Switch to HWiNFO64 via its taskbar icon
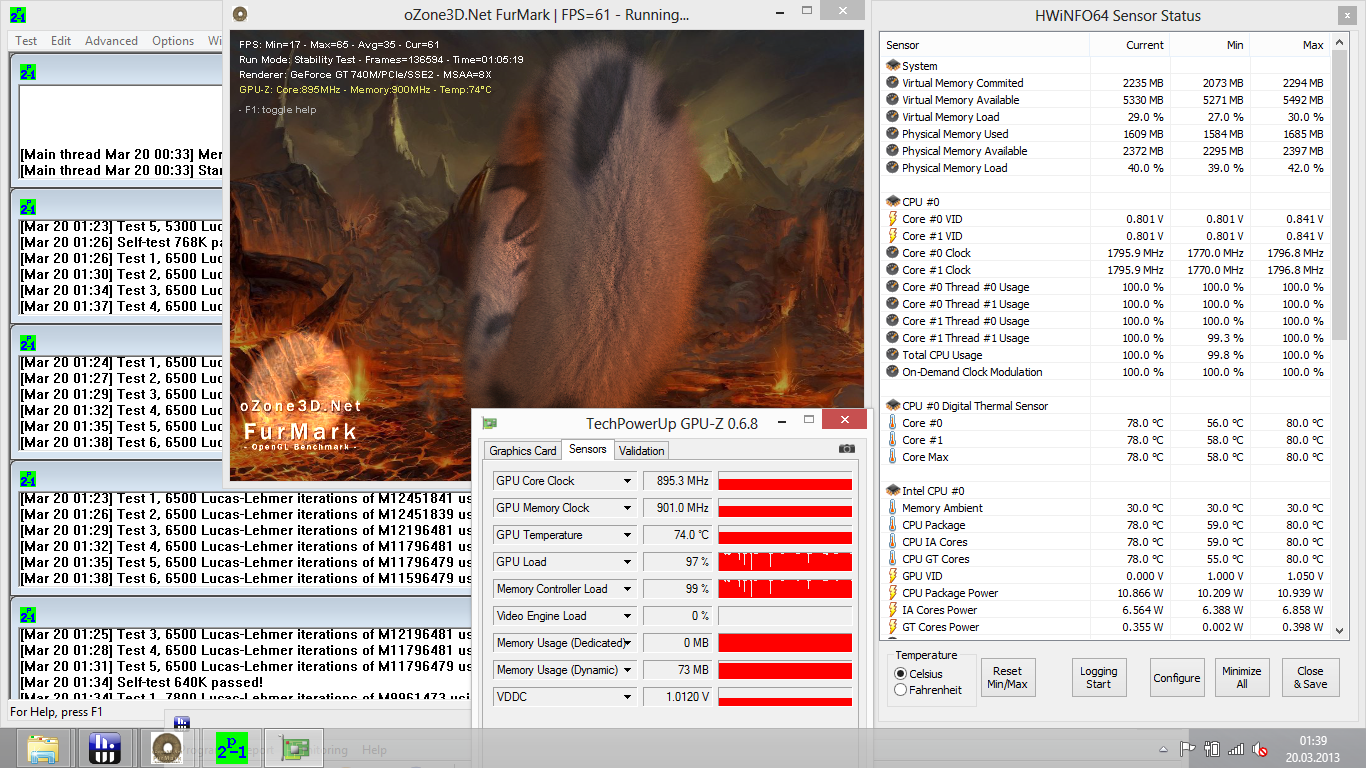 coord(105,748)
